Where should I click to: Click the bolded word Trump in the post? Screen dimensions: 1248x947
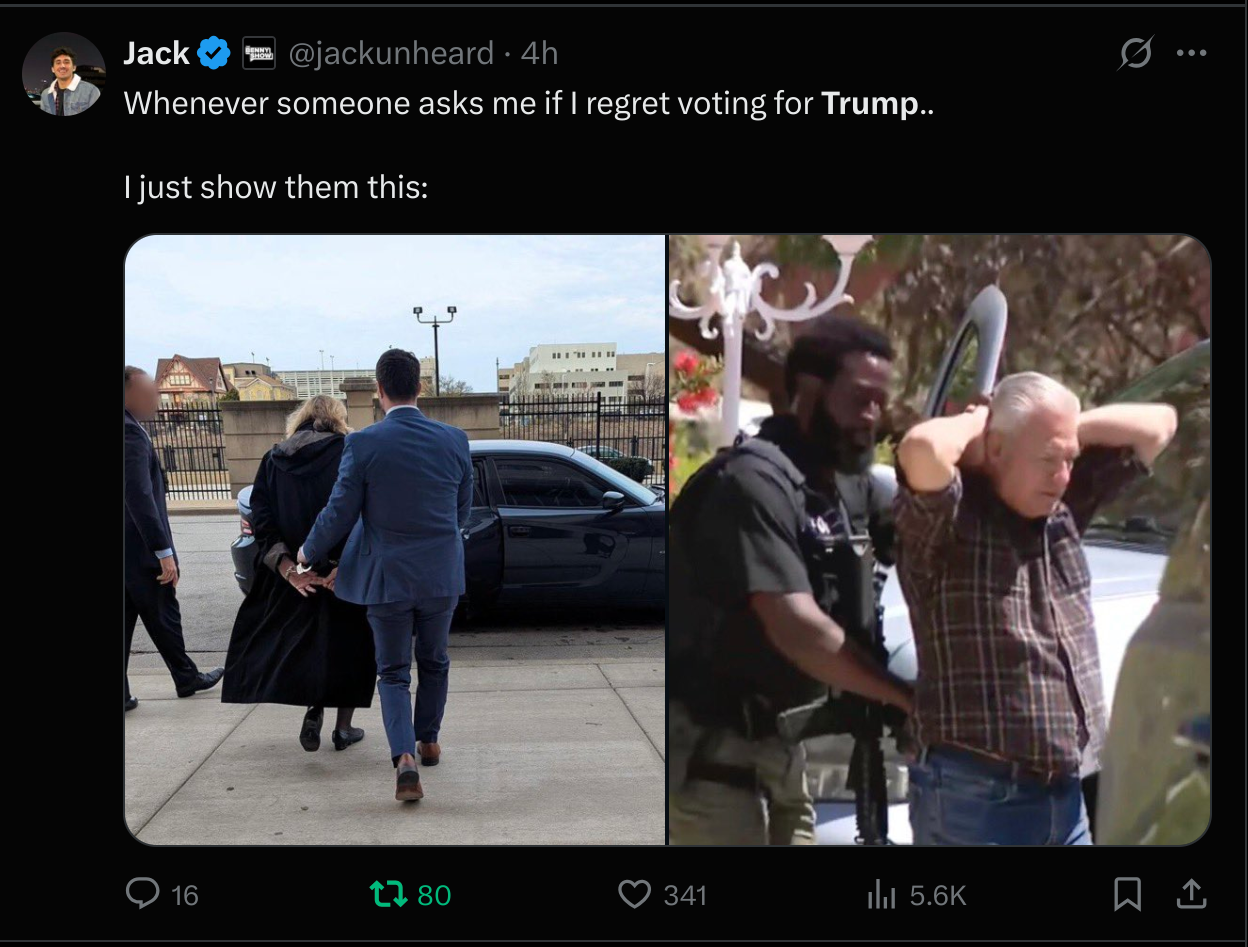869,103
